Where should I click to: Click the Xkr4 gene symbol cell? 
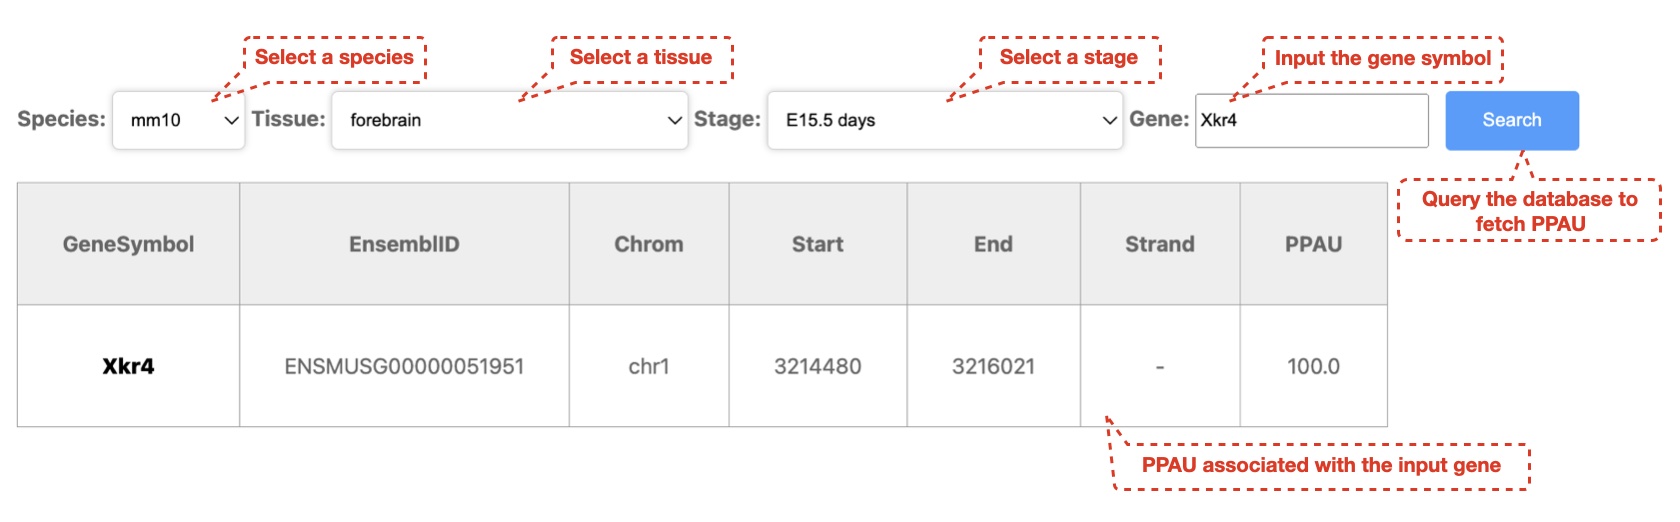pos(128,366)
